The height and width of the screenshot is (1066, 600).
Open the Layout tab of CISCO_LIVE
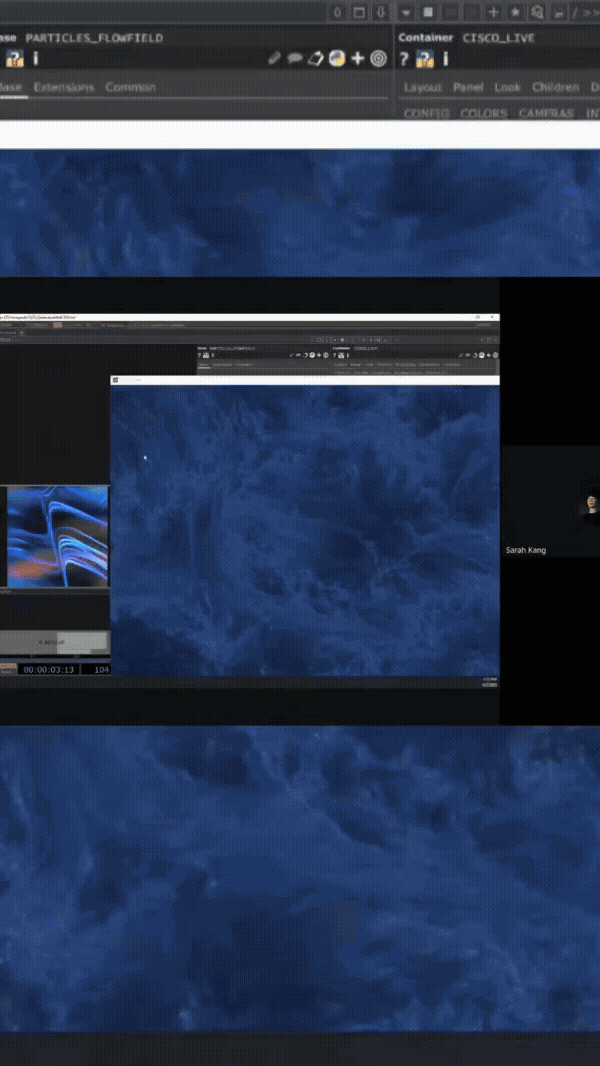[x=423, y=88]
